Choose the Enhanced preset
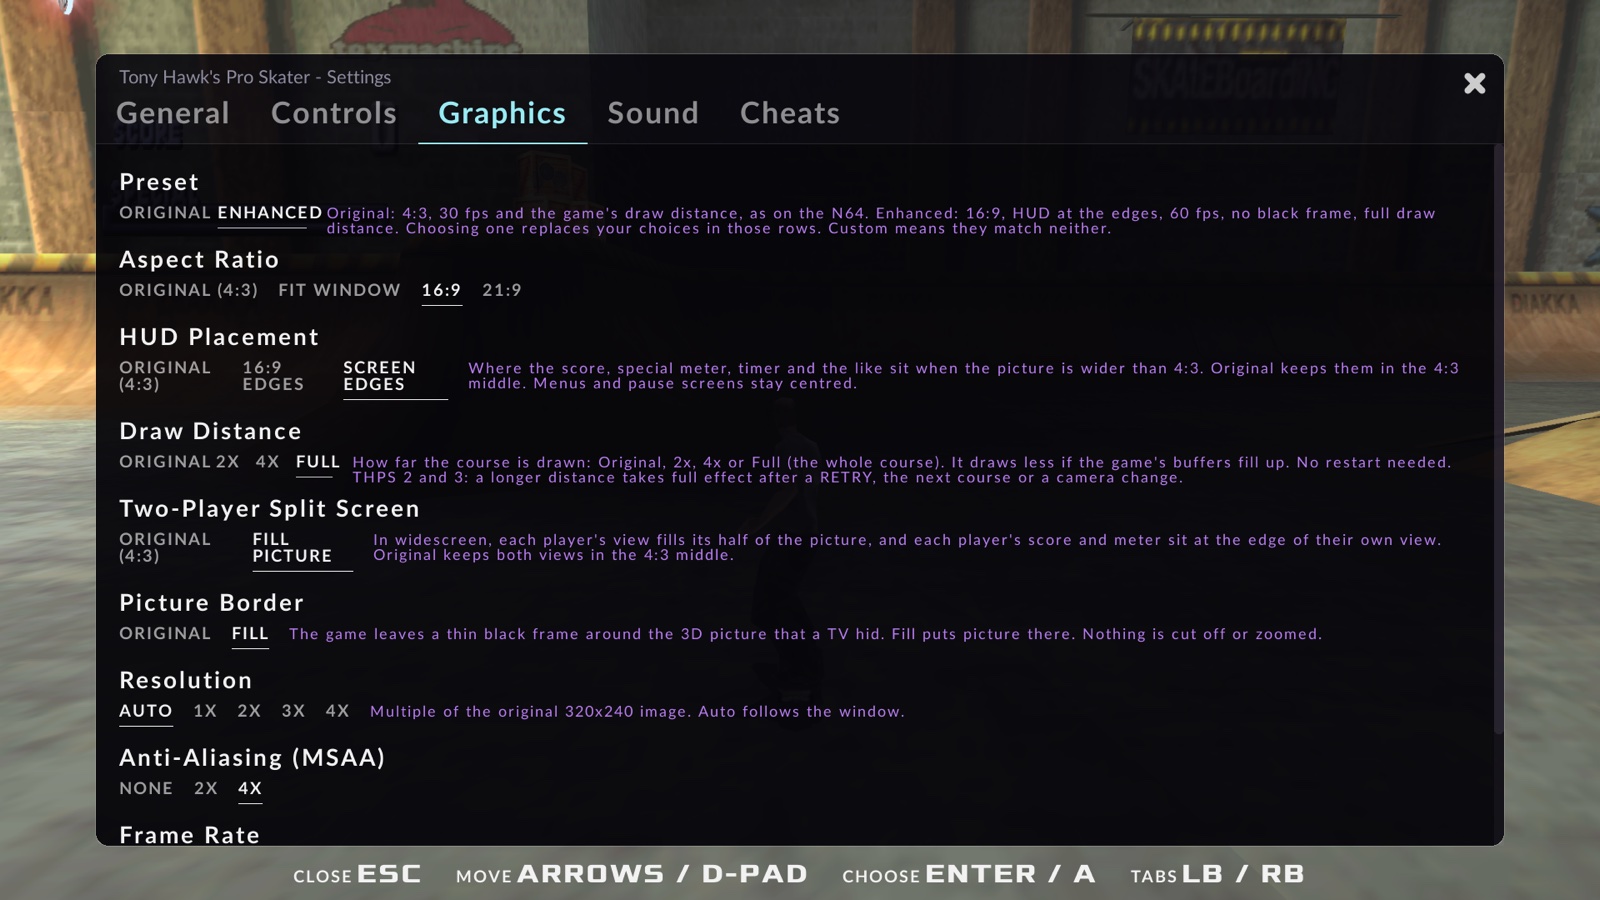Viewport: 1600px width, 900px height. 270,213
